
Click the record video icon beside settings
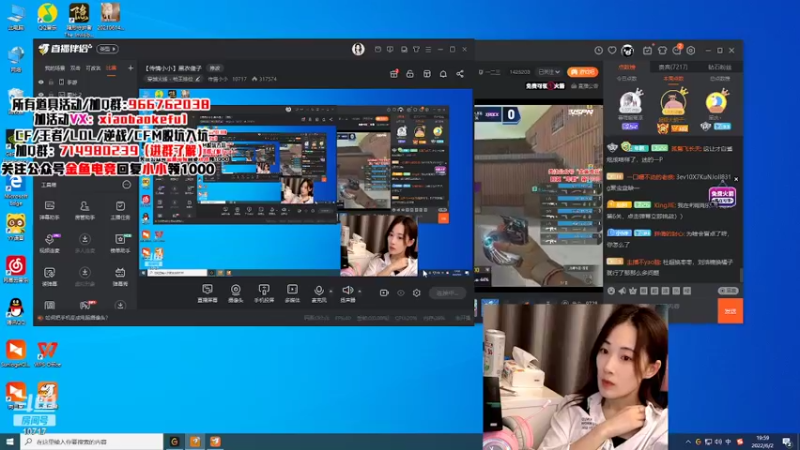384,293
